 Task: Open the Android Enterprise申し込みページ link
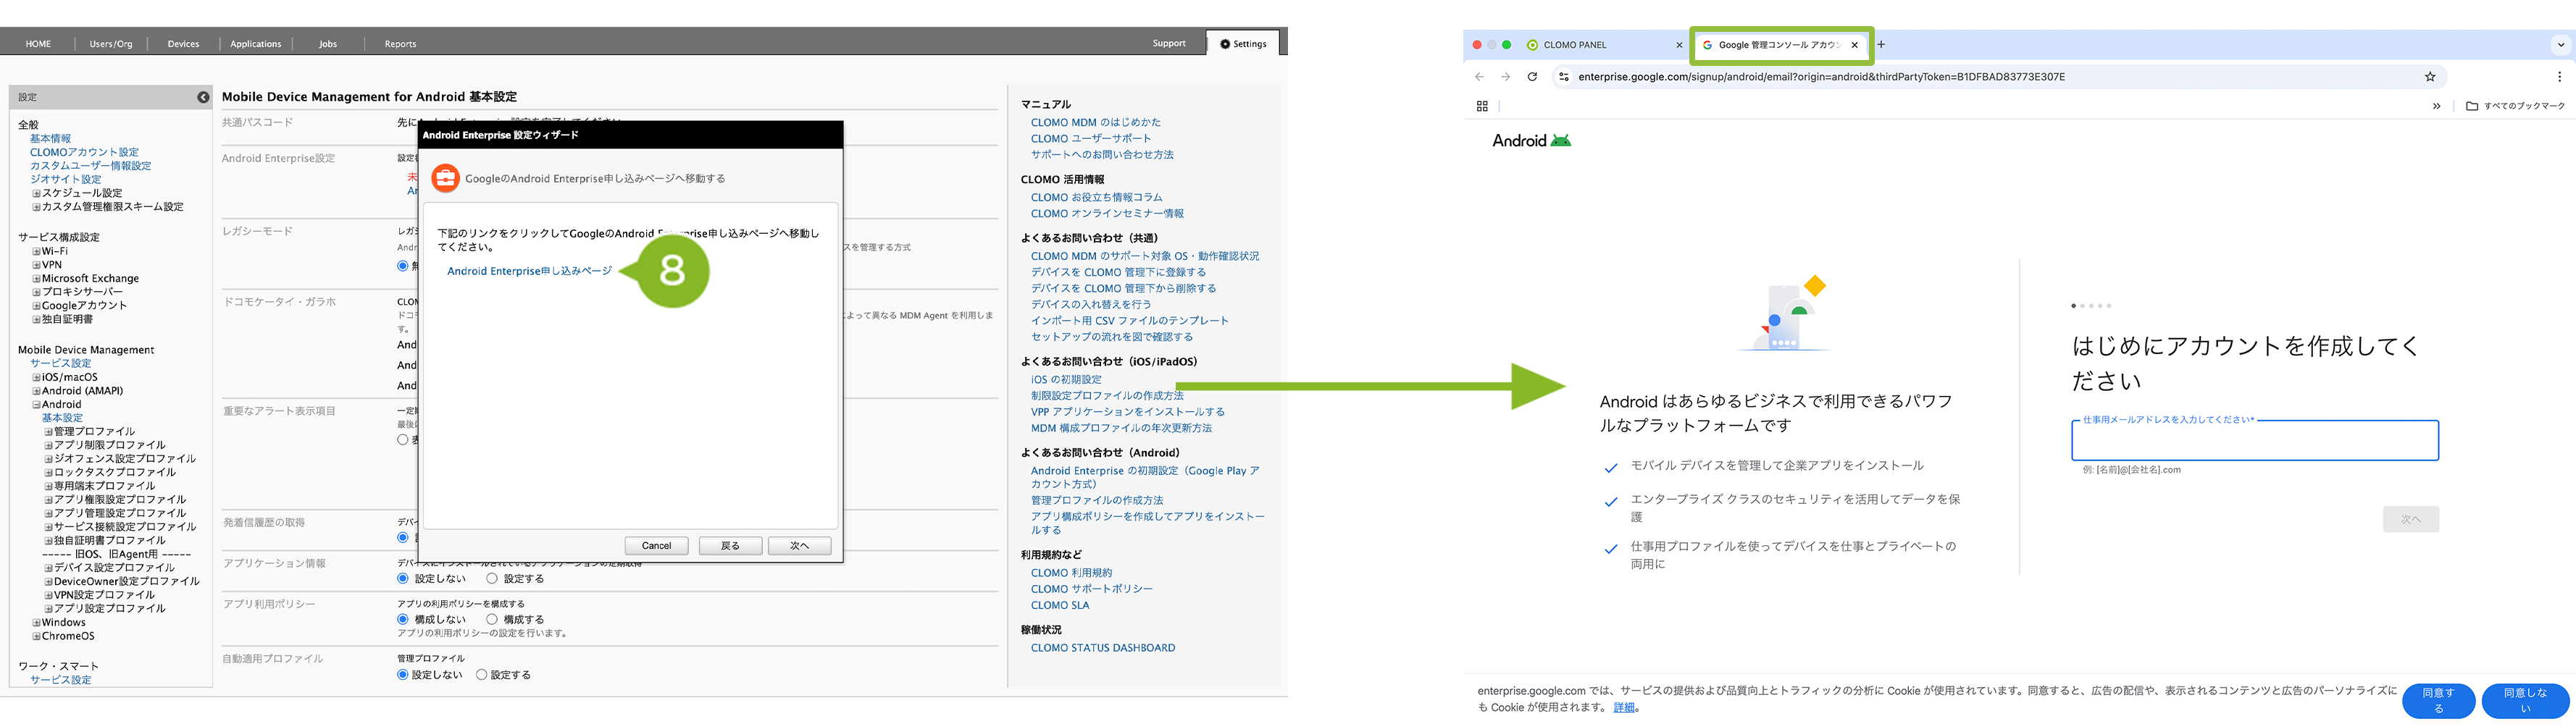[x=529, y=271]
